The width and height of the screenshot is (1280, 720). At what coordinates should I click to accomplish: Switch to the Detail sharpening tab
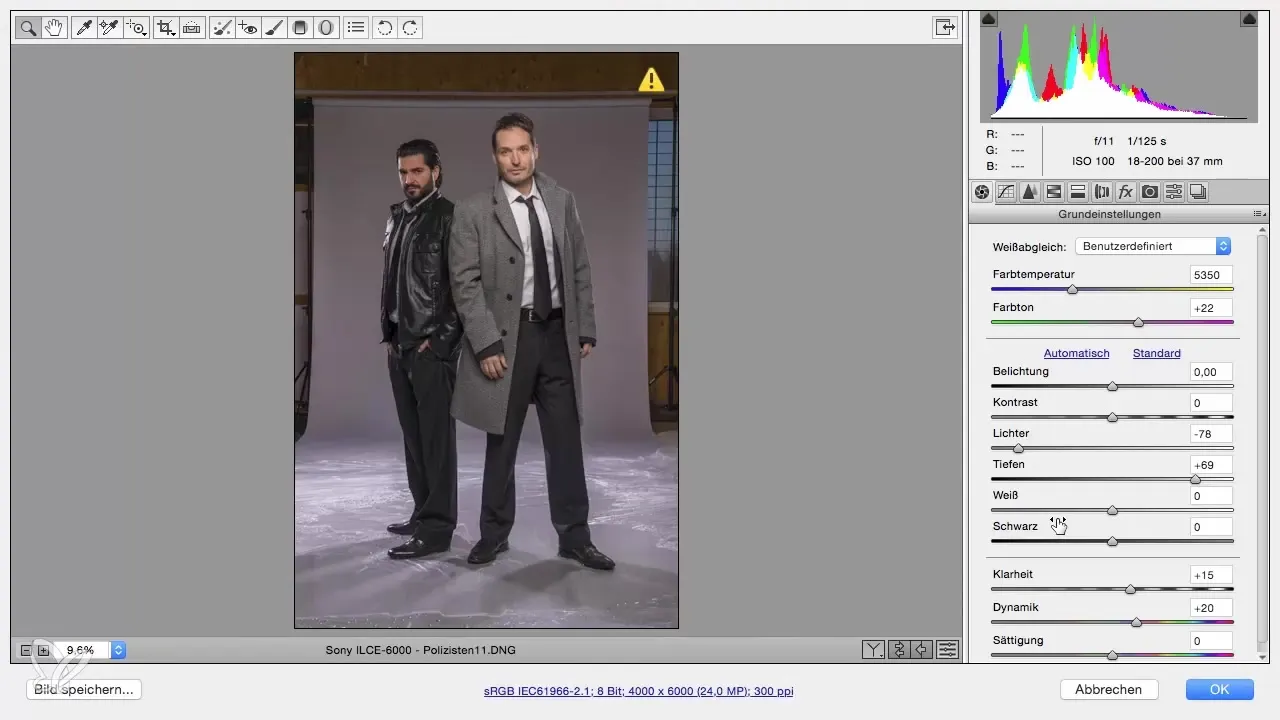[x=1030, y=192]
